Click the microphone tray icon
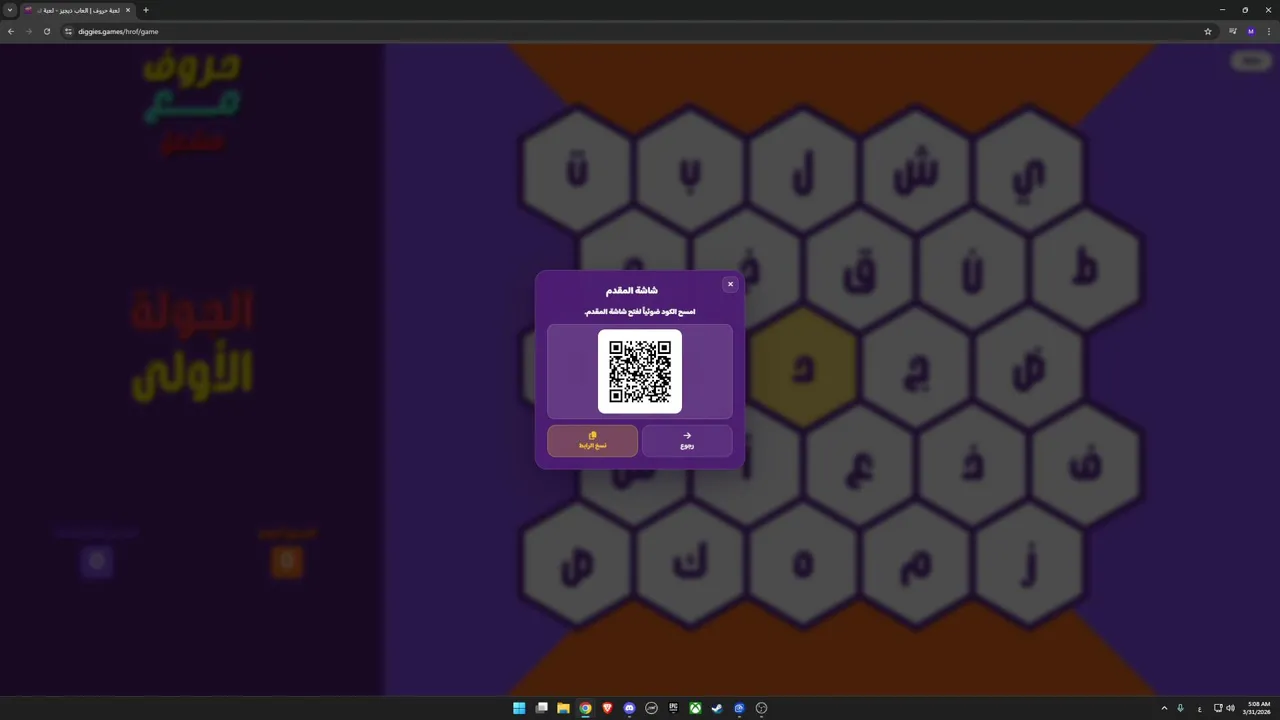 [1181, 708]
